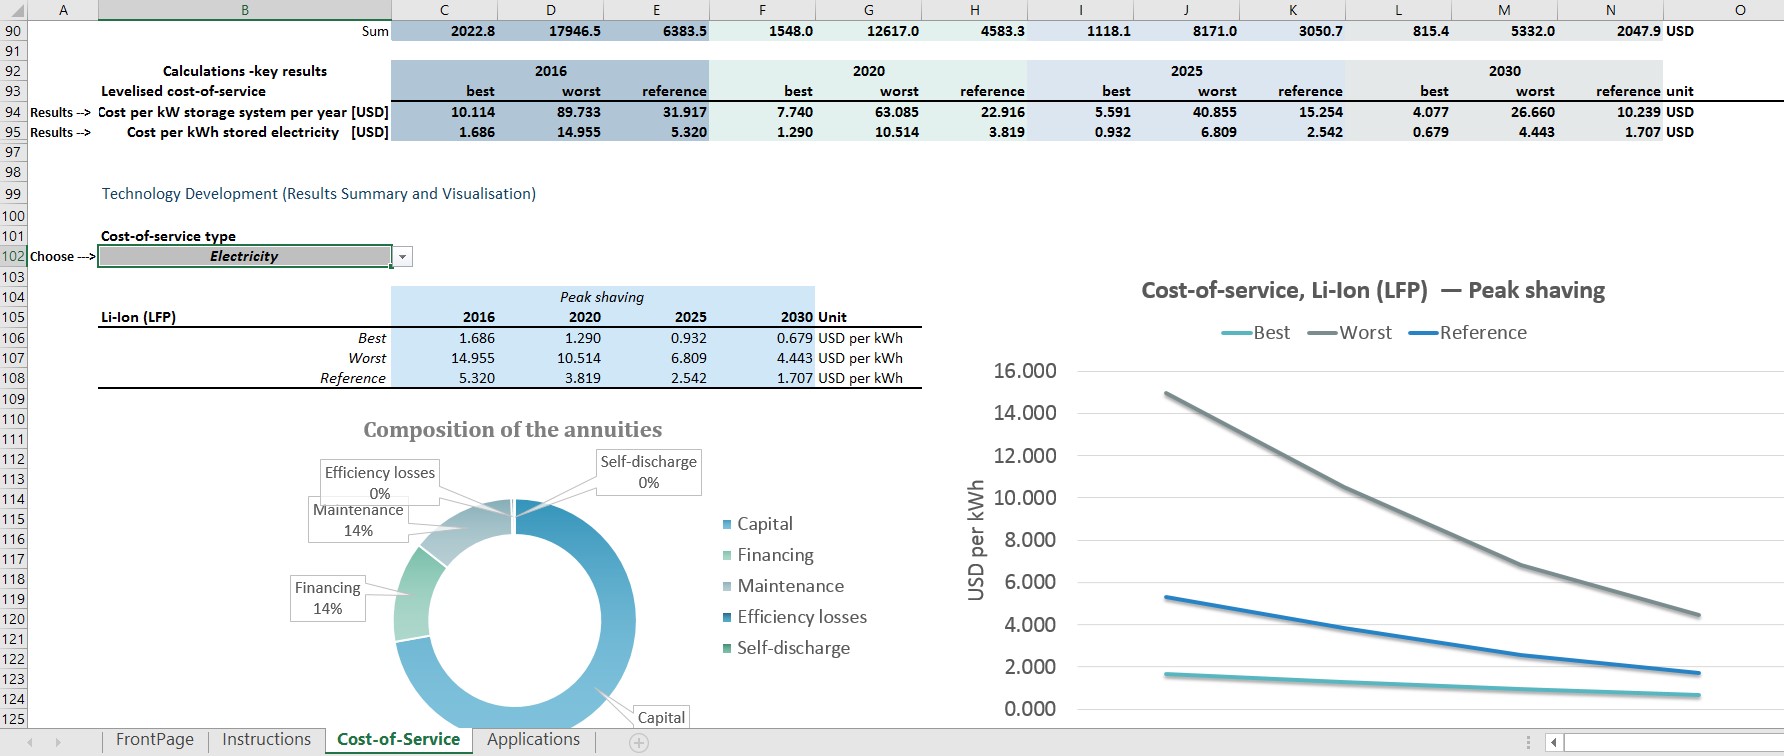Switch to the FrontPage sheet tab
This screenshot has height=756, width=1784.
click(155, 740)
